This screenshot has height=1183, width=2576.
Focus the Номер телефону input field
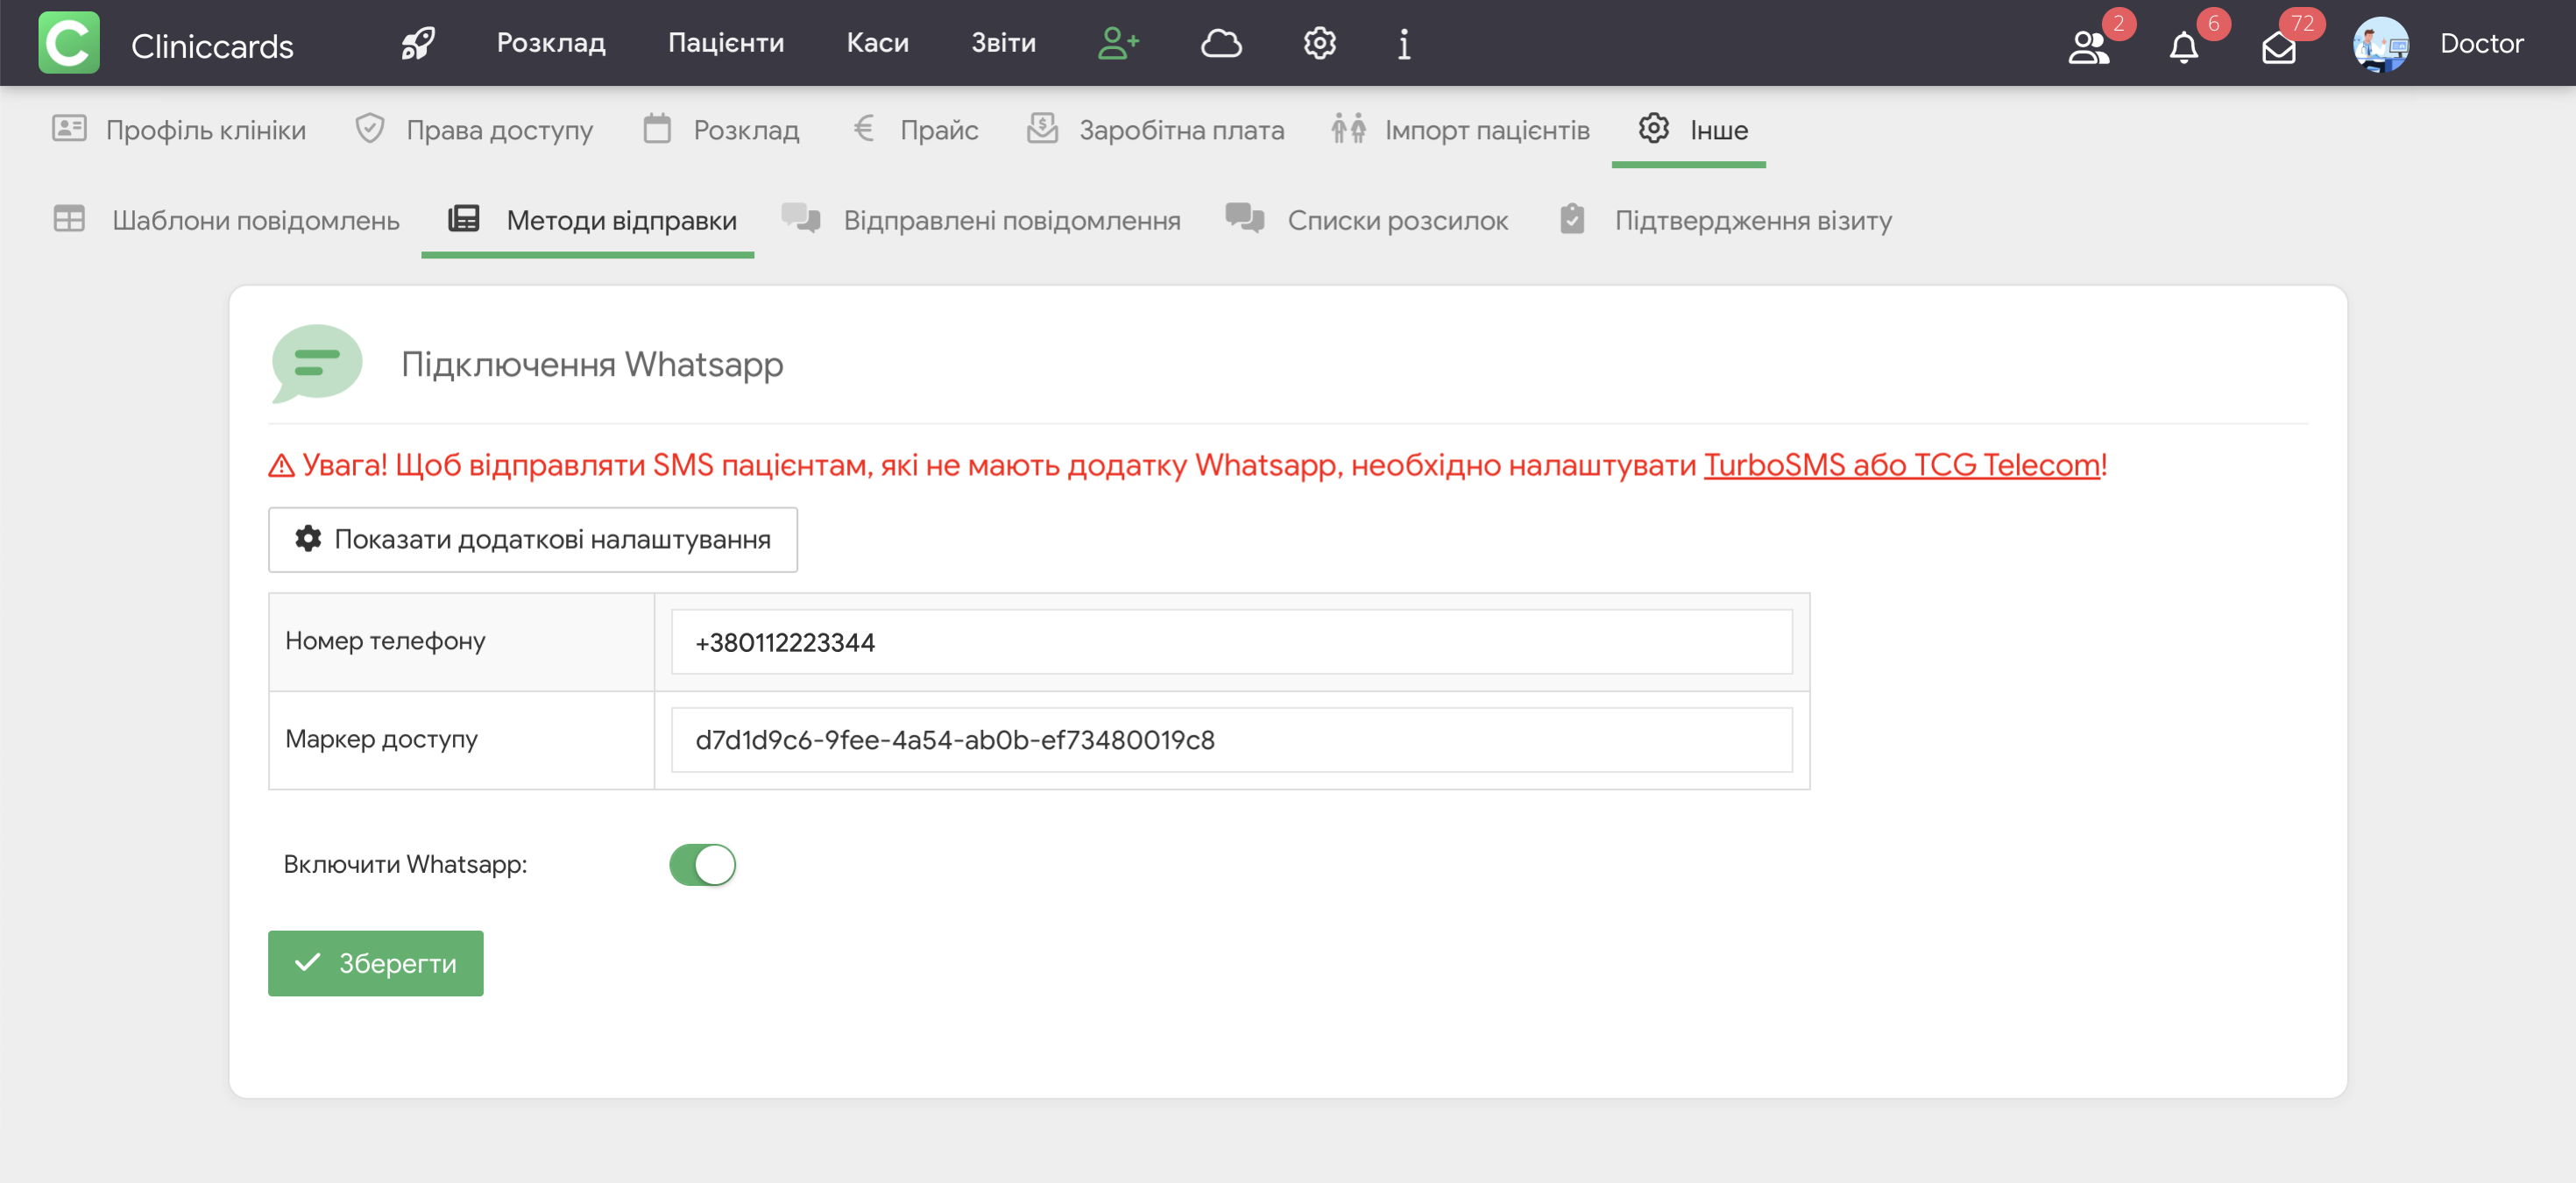coord(1231,642)
